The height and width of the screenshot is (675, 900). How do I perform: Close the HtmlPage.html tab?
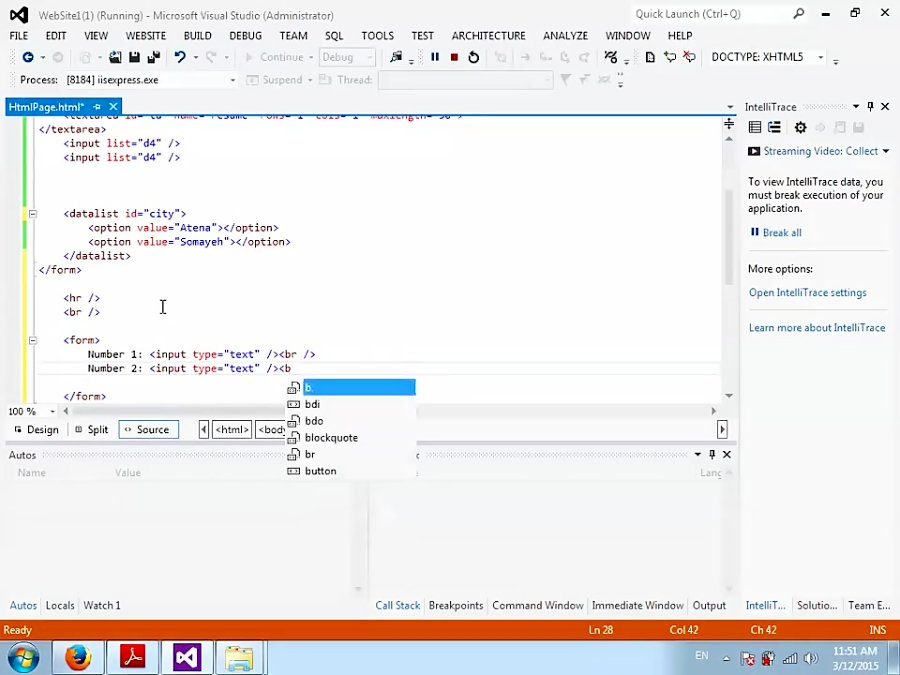tap(113, 107)
